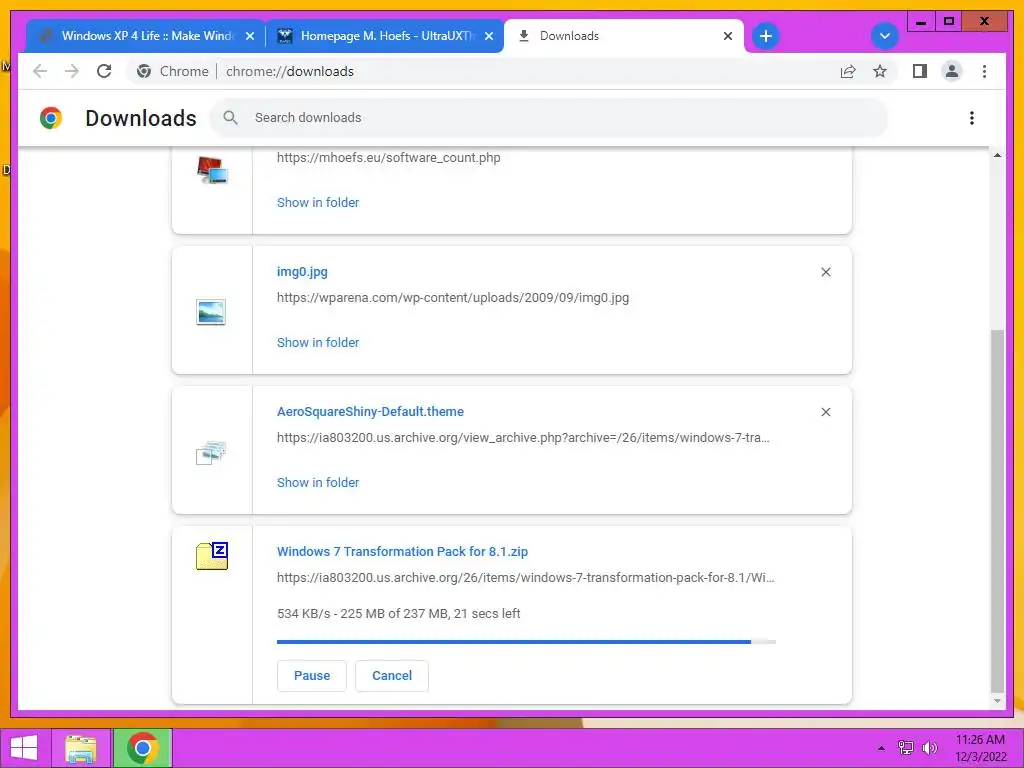This screenshot has height=768, width=1024.
Task: Remove img0.jpg from the list
Action: coord(825,272)
